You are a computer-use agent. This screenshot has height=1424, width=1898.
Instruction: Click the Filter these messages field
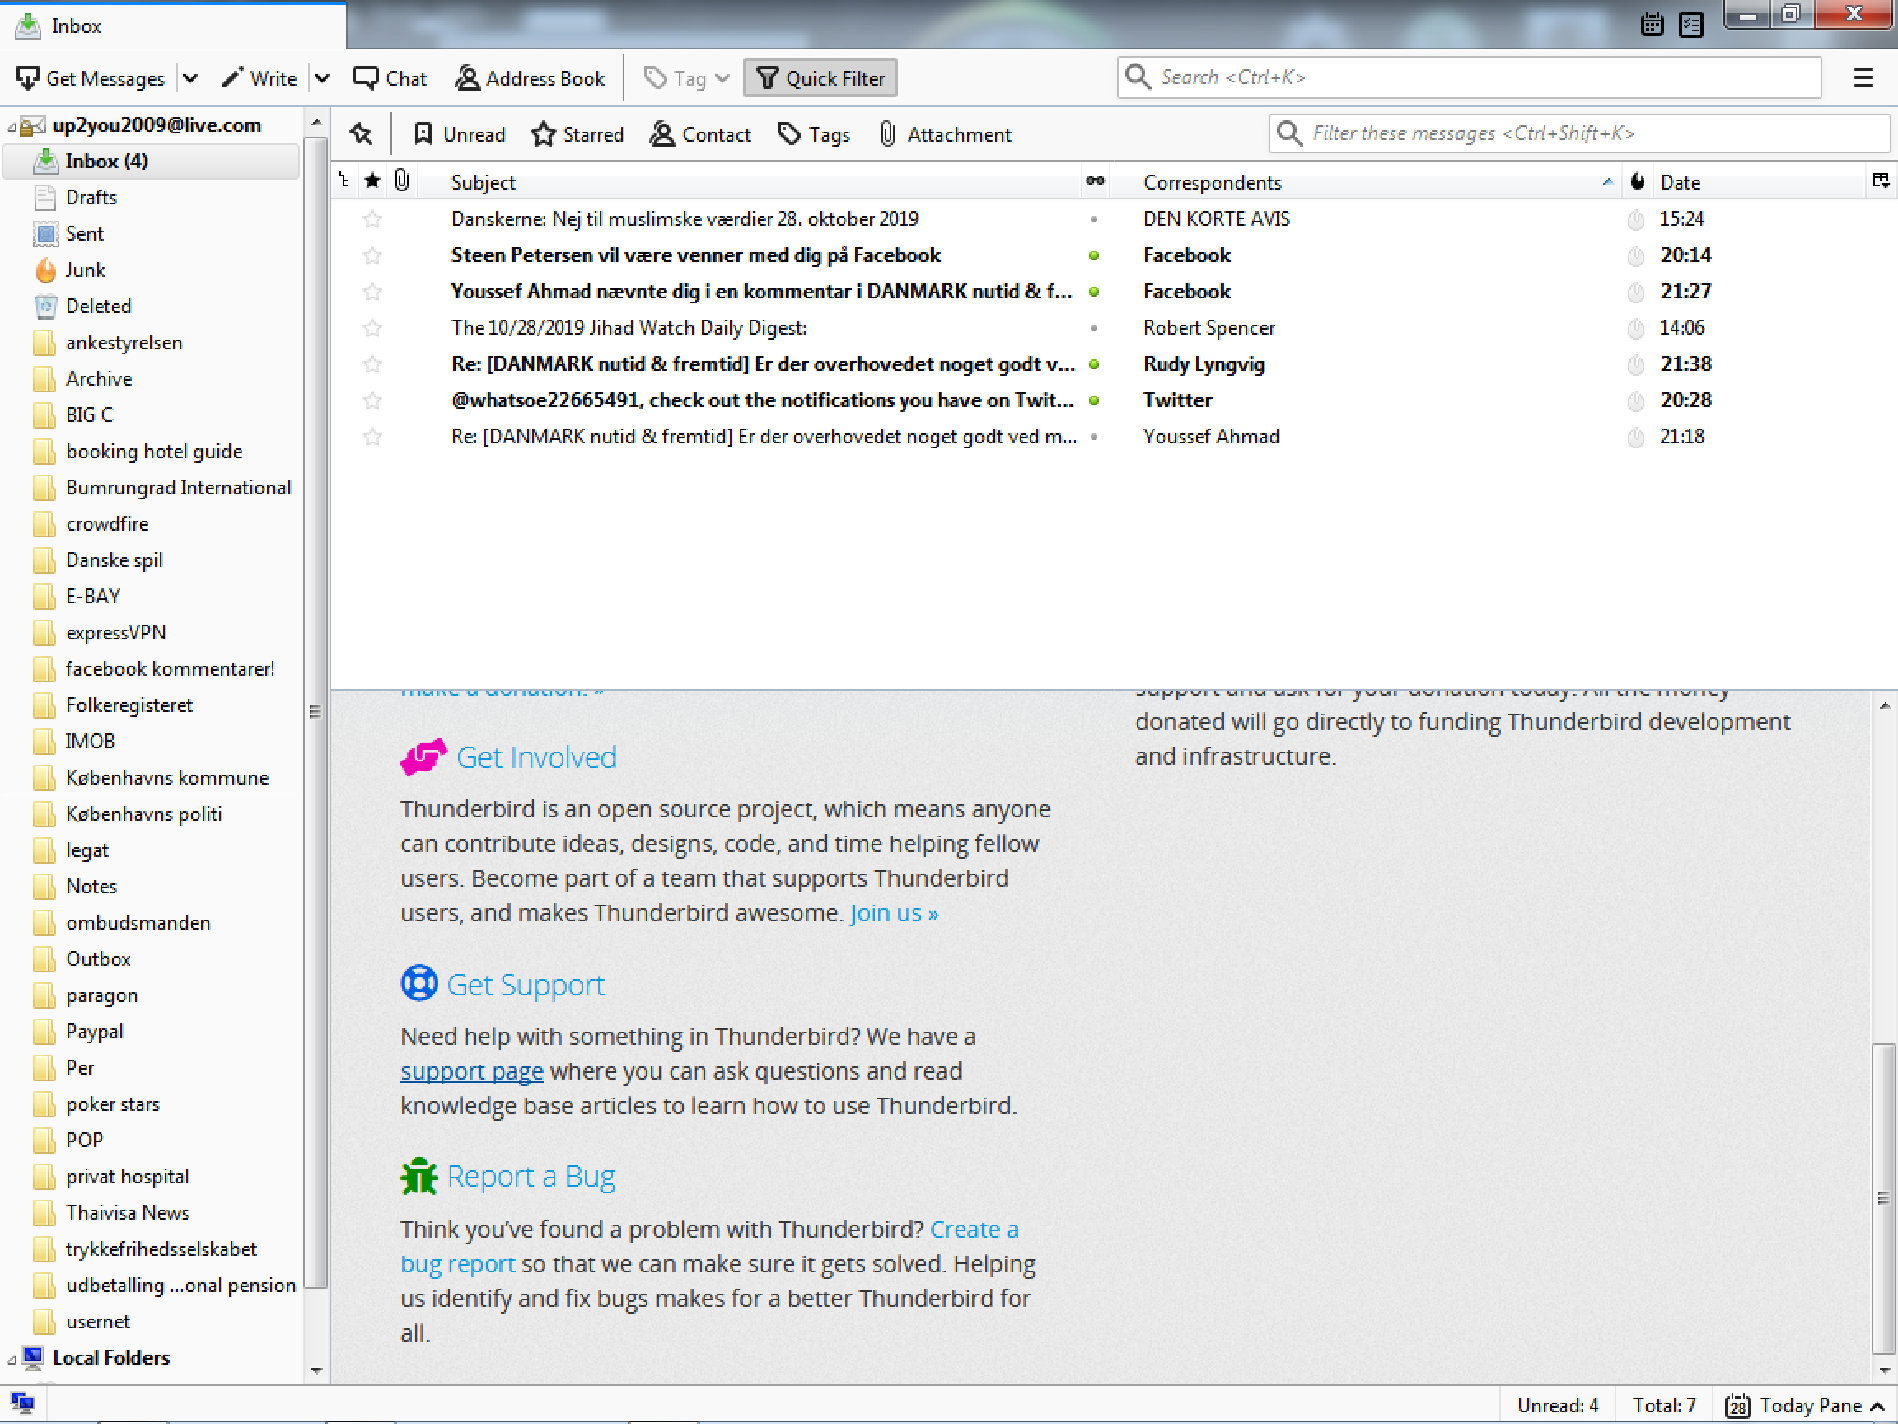point(1579,133)
